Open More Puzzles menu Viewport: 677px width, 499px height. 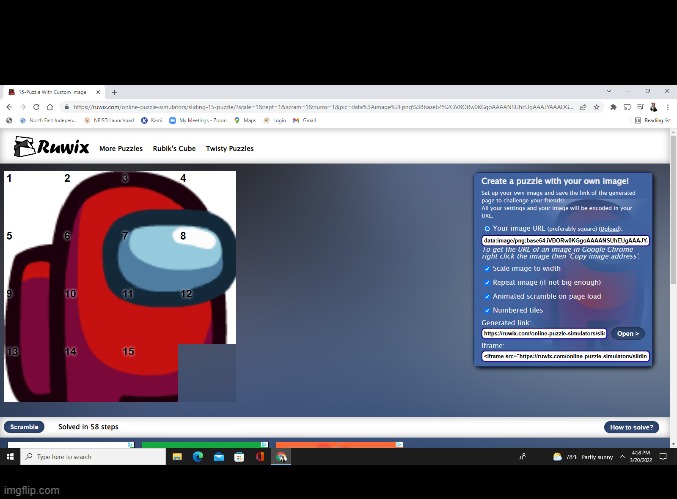coord(120,149)
